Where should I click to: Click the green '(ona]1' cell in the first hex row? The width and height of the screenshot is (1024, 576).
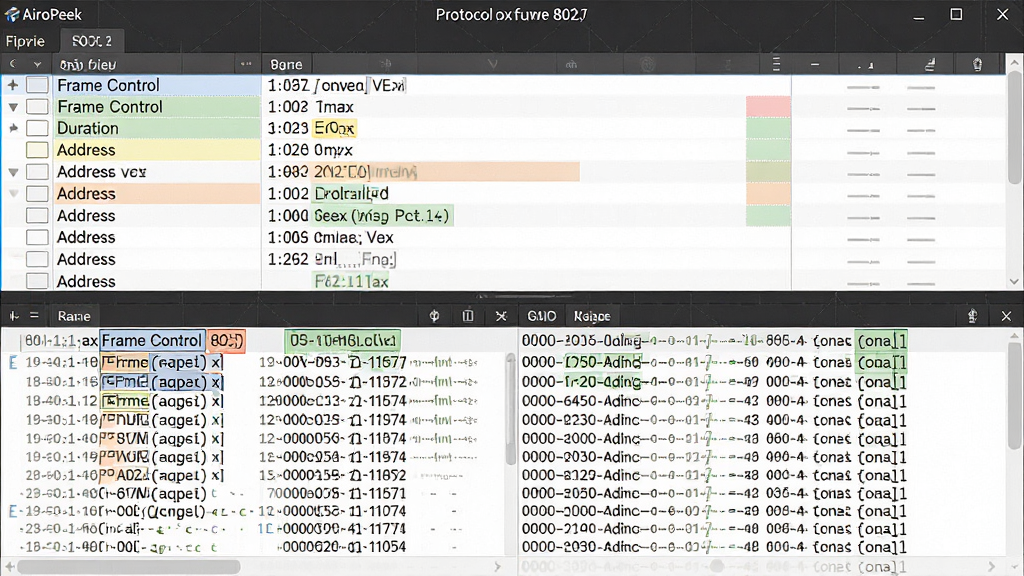point(881,340)
